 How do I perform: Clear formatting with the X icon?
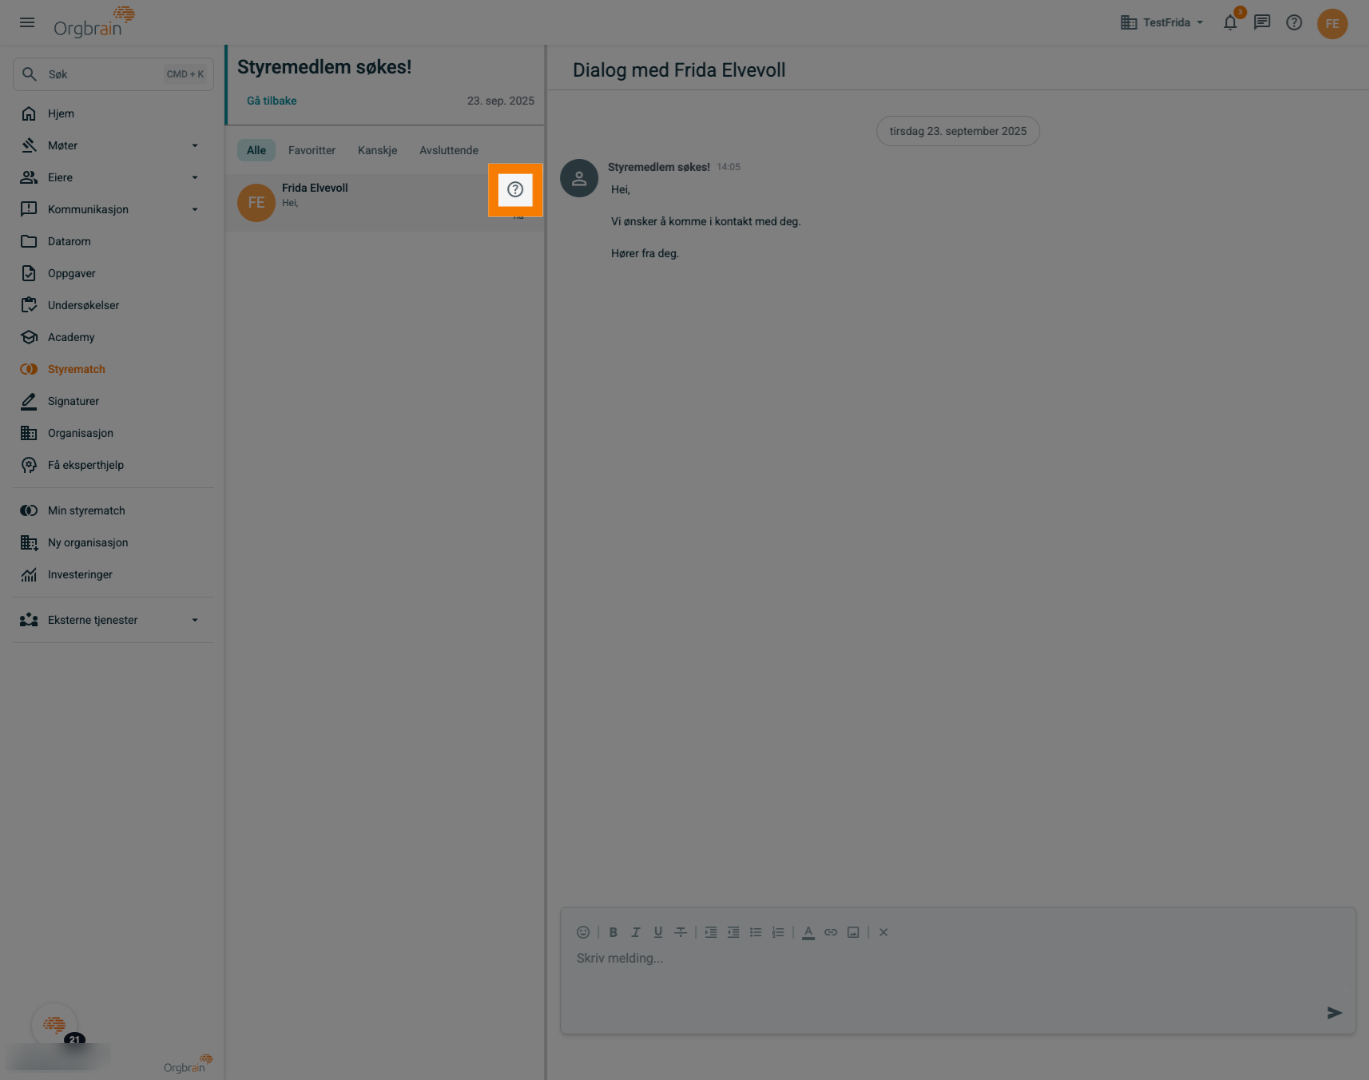pos(883,932)
